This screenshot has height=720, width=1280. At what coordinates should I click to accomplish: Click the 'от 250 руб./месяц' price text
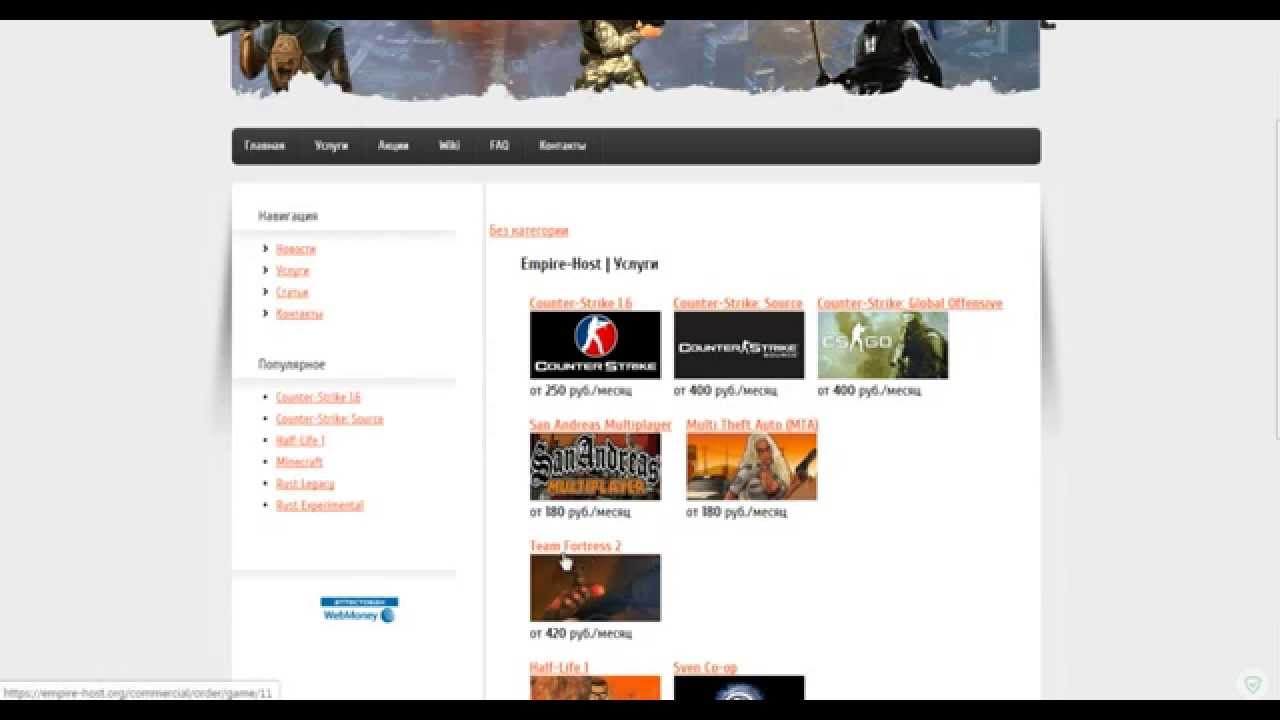pos(581,391)
